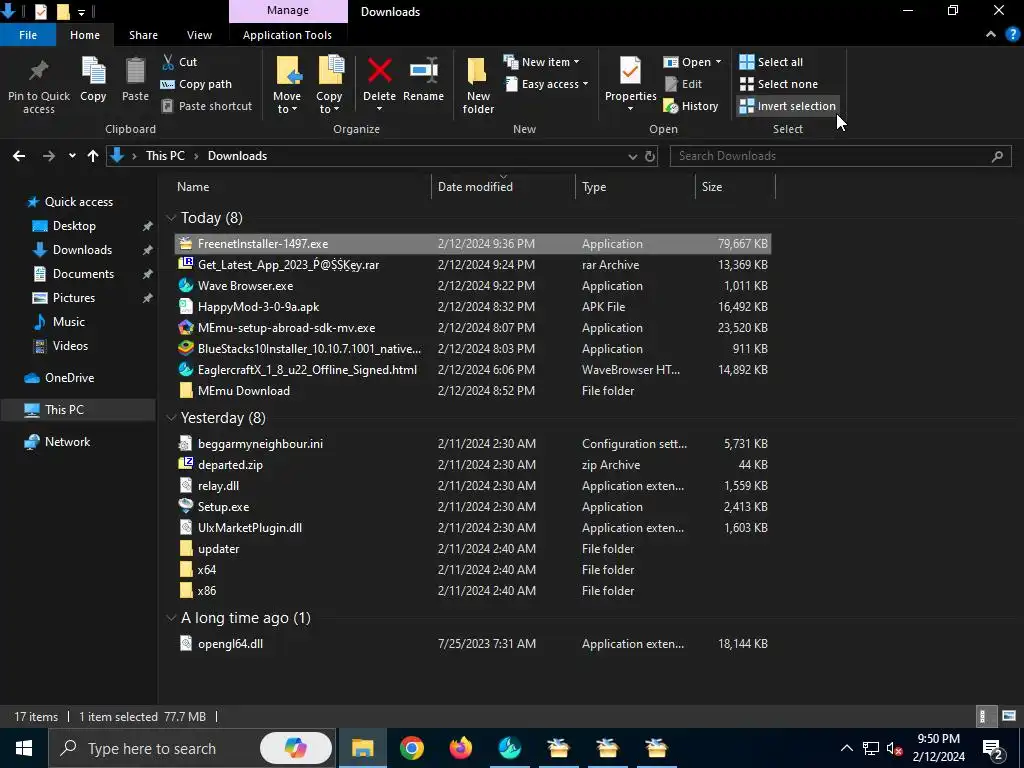
Task: Open recent locations dropdown arrow
Action: click(72, 156)
